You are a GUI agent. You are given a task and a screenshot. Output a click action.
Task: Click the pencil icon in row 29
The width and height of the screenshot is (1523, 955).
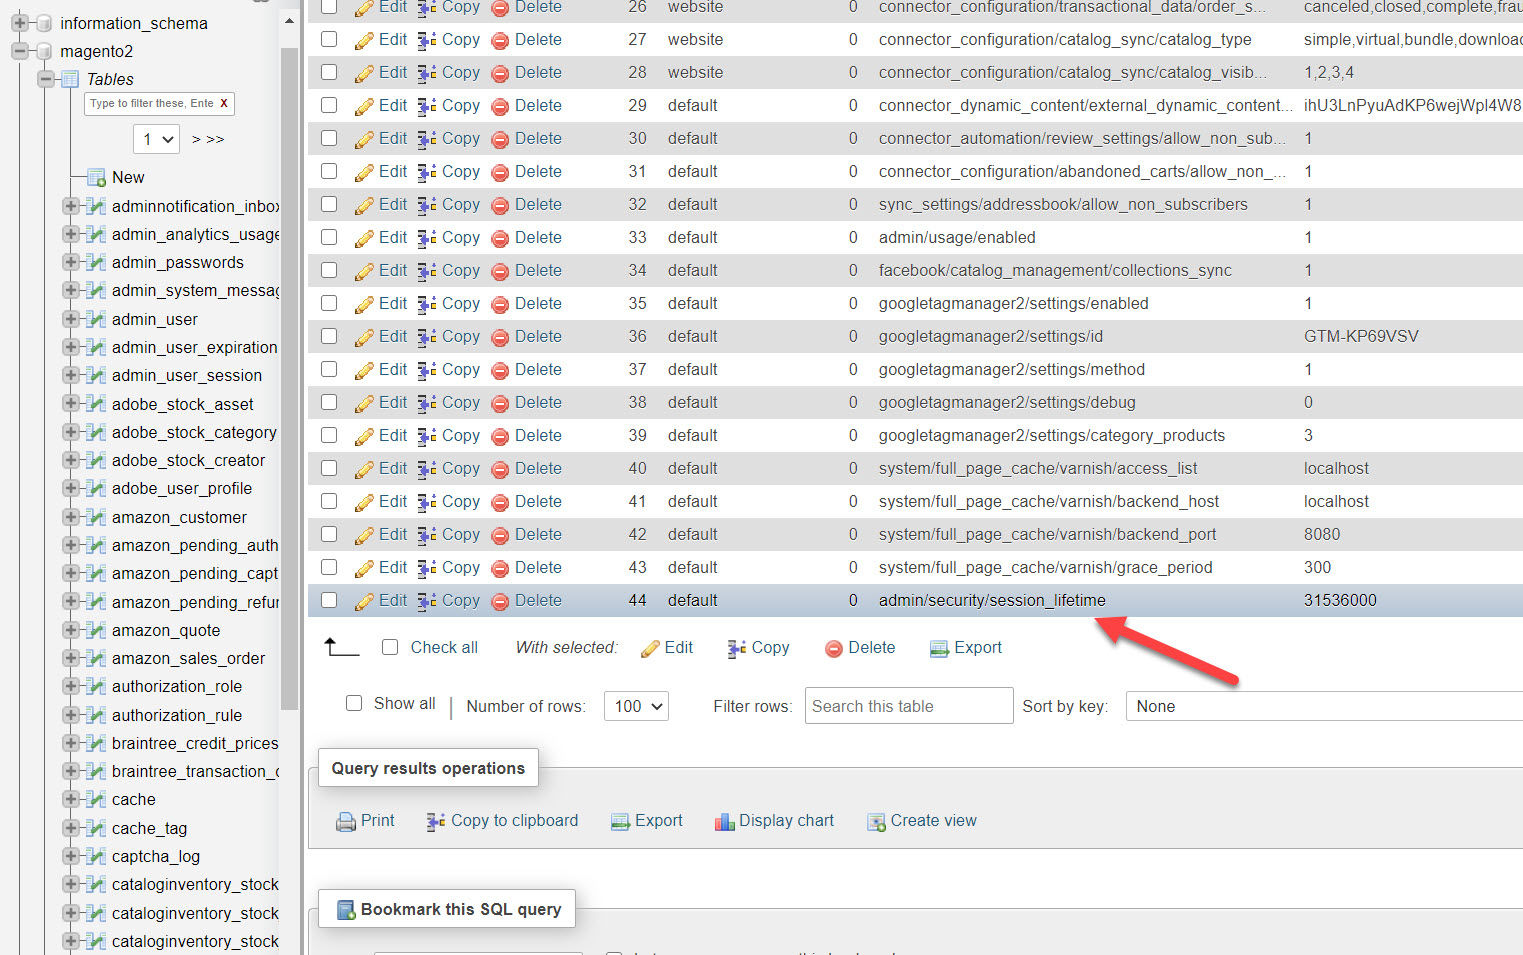pos(364,106)
